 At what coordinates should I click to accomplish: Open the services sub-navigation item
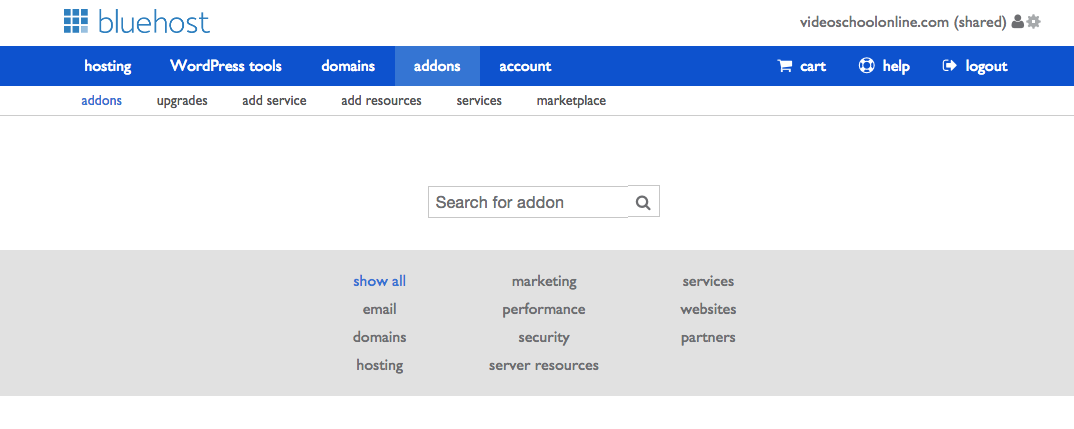click(x=479, y=101)
